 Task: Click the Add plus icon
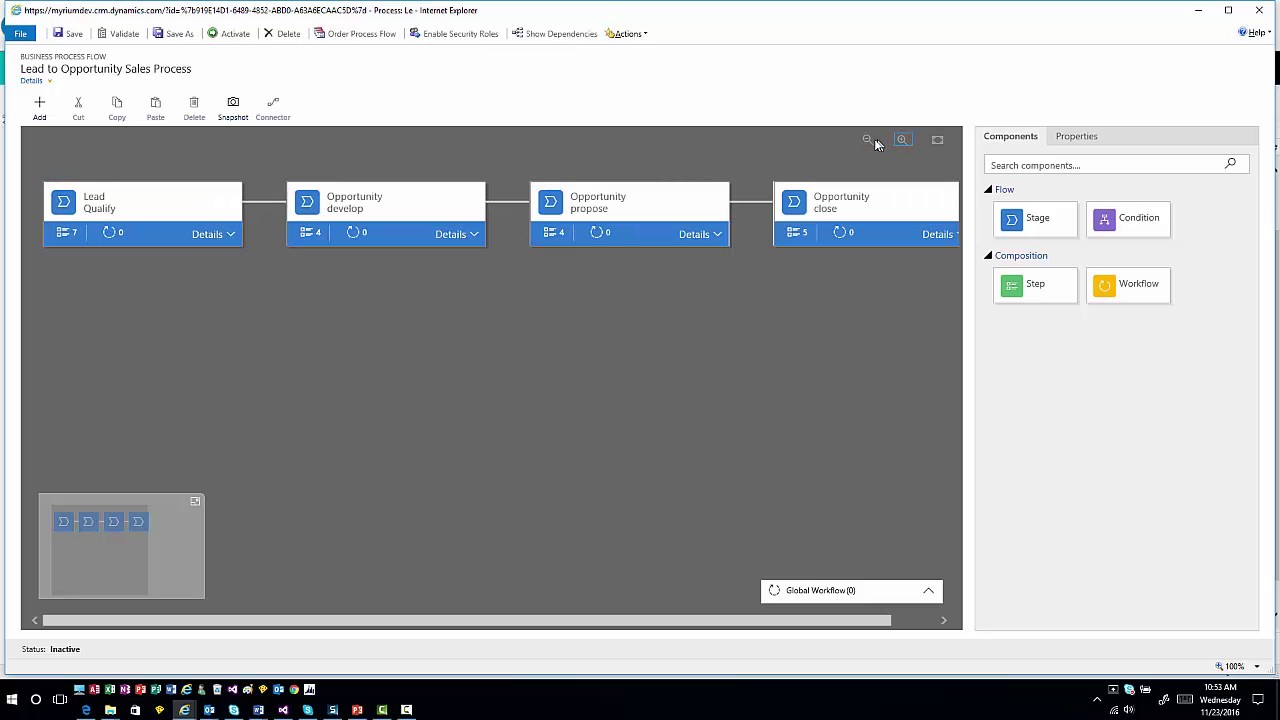(x=39, y=102)
